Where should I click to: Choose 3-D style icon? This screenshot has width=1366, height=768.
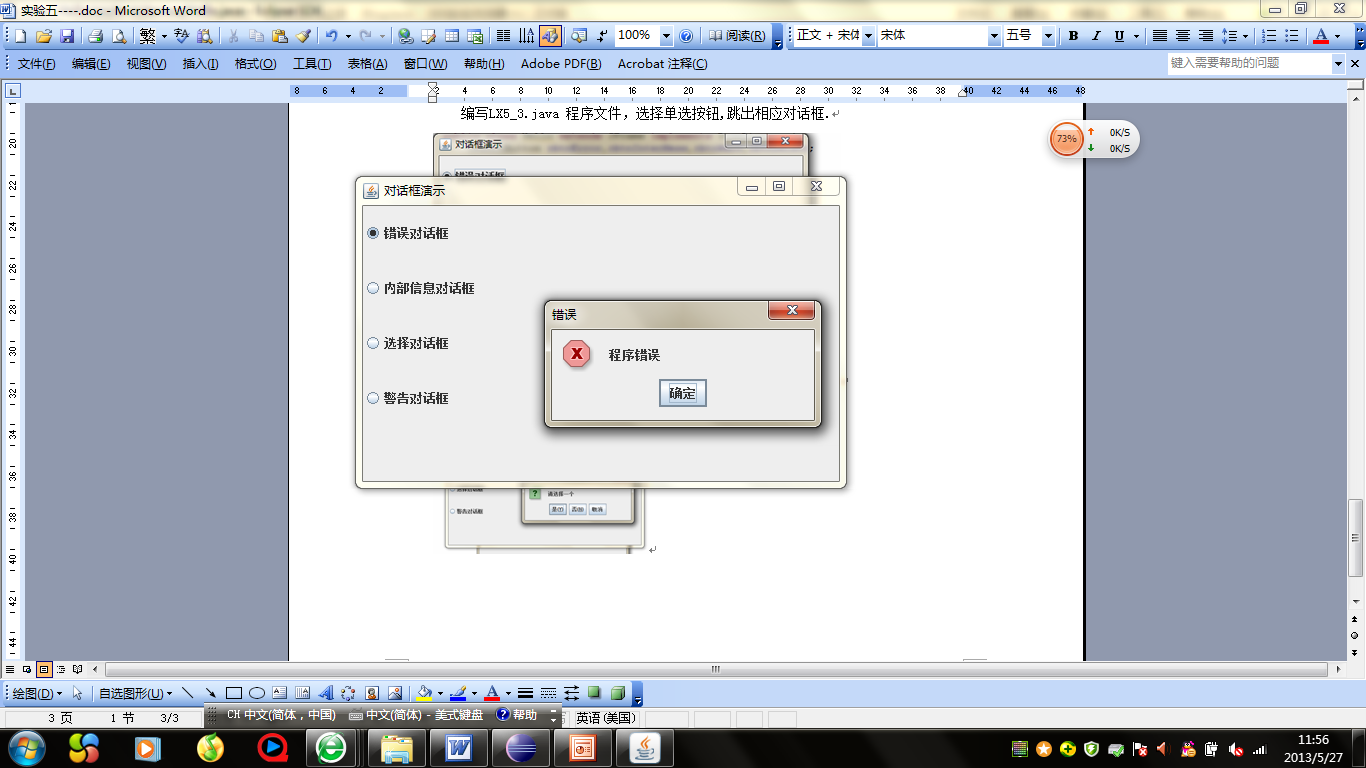[x=618, y=693]
